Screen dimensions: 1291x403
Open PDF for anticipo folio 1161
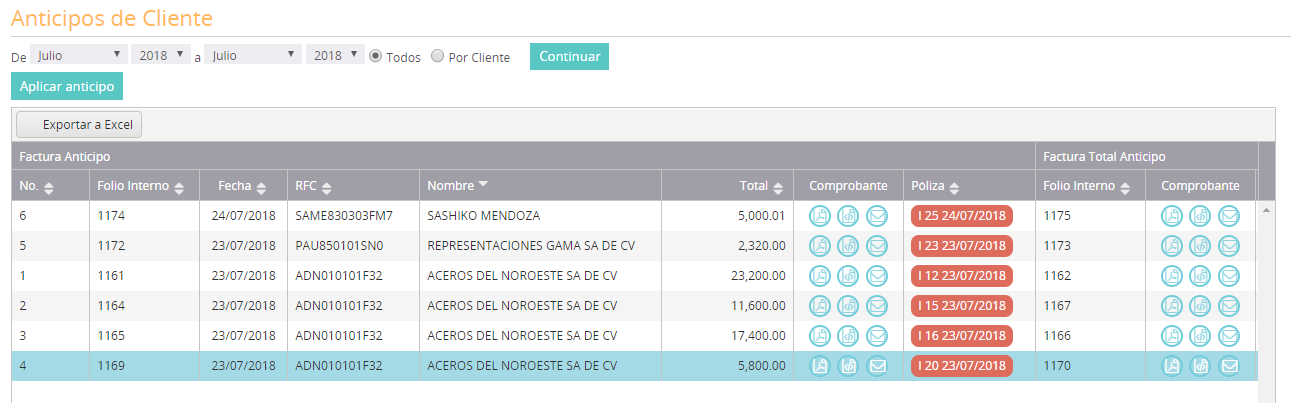click(x=819, y=275)
